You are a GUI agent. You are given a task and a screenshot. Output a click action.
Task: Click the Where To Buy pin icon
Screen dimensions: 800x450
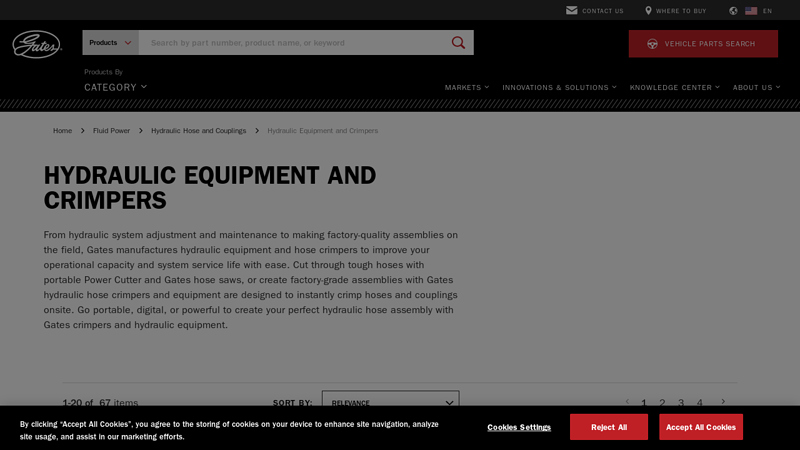(x=648, y=10)
